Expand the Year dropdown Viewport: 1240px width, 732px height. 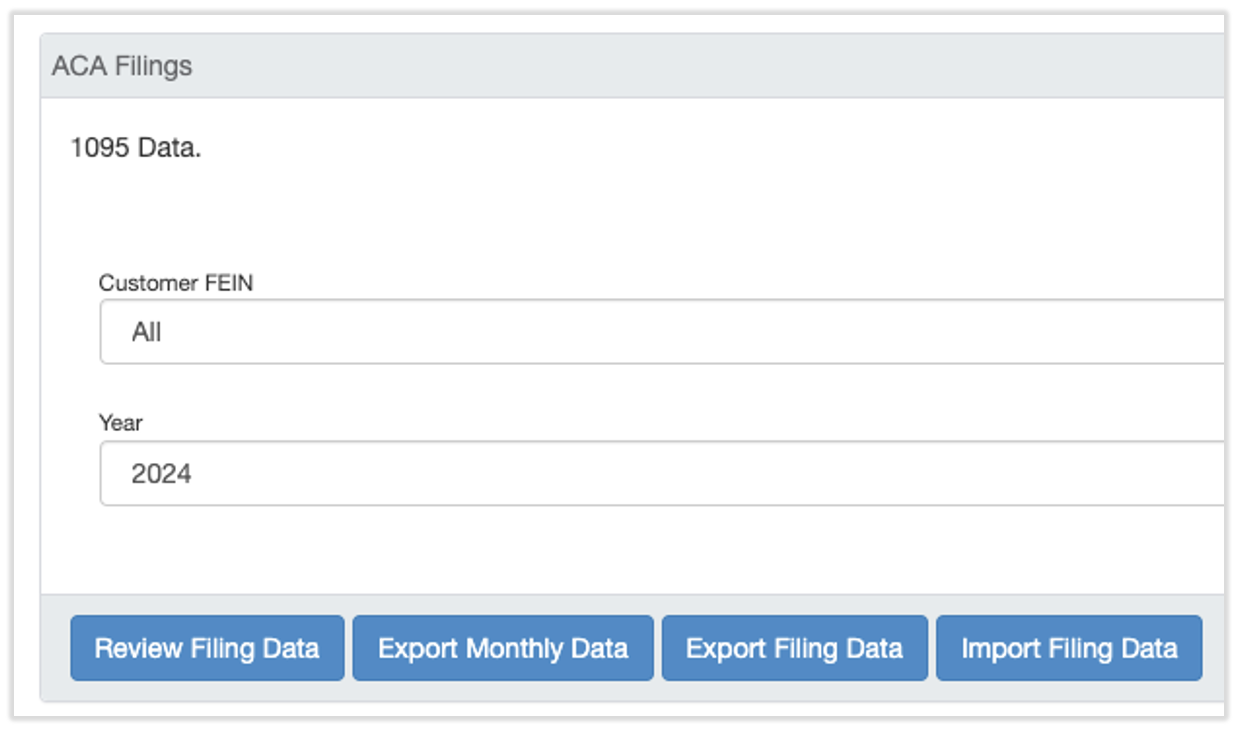[660, 474]
